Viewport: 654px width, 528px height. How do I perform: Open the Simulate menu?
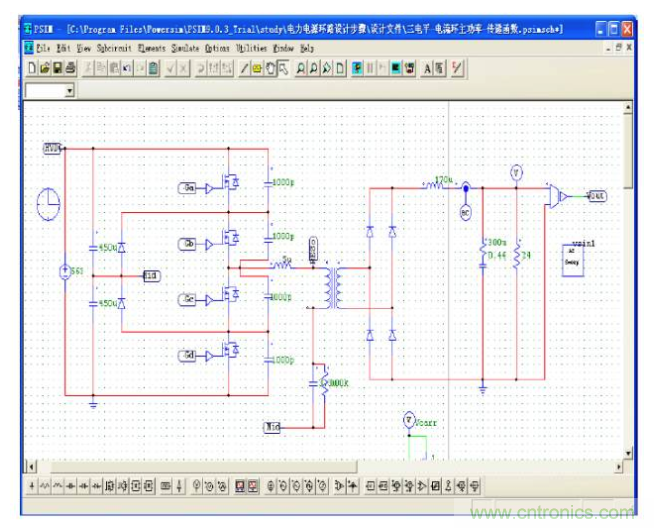tap(185, 47)
